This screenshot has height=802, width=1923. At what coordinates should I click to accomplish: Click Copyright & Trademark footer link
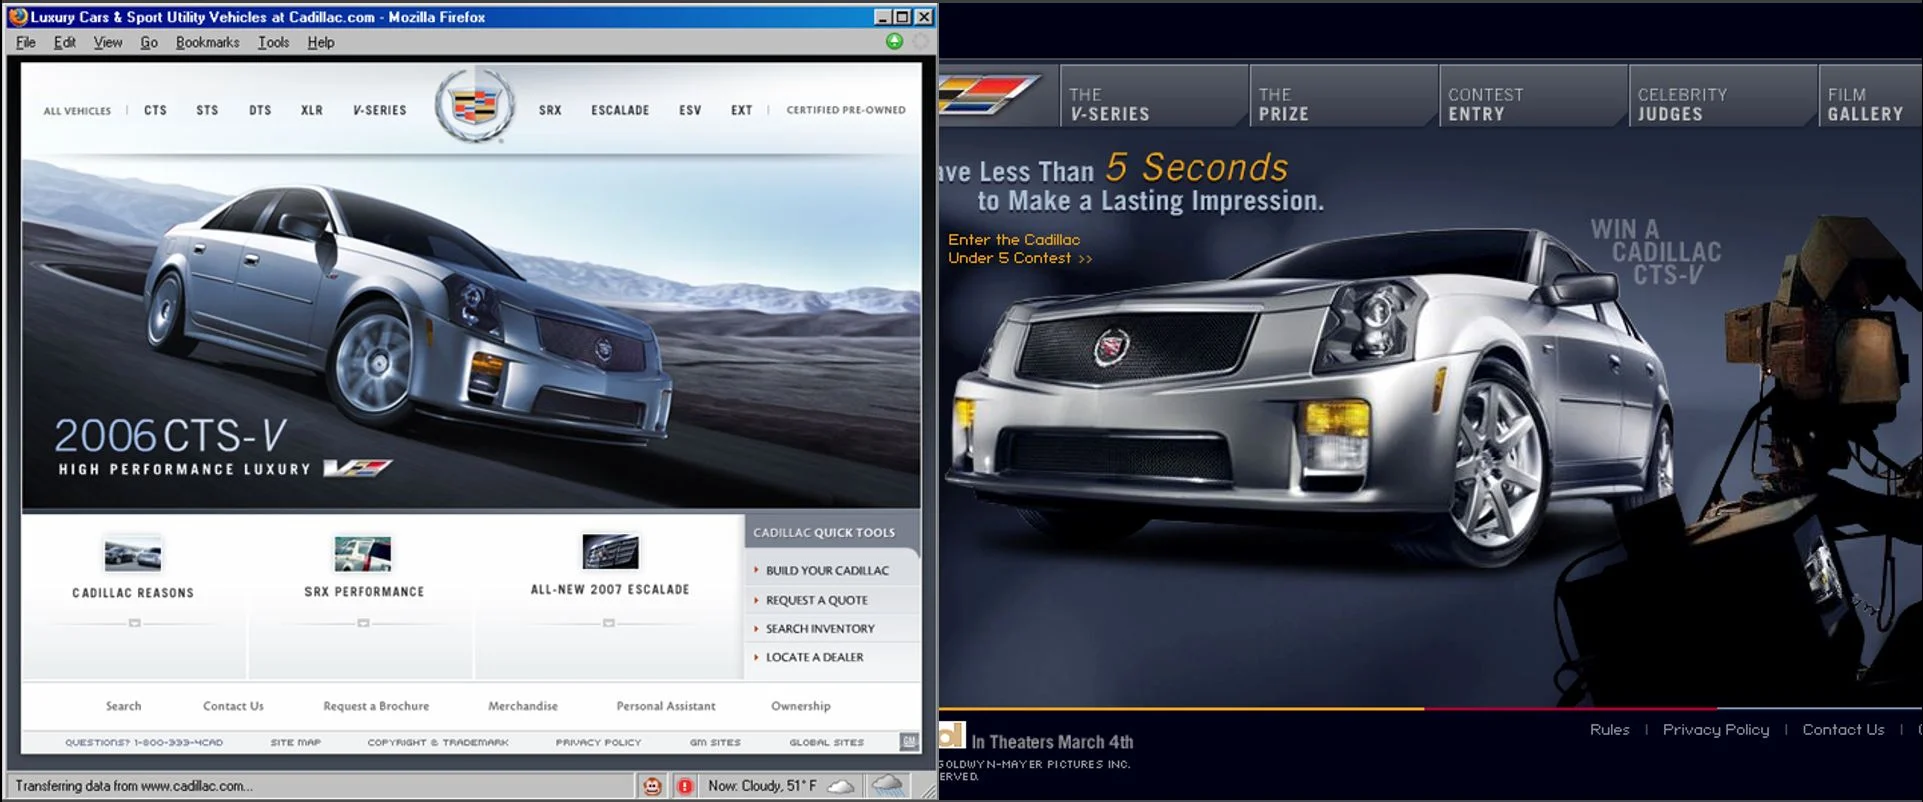pos(438,742)
